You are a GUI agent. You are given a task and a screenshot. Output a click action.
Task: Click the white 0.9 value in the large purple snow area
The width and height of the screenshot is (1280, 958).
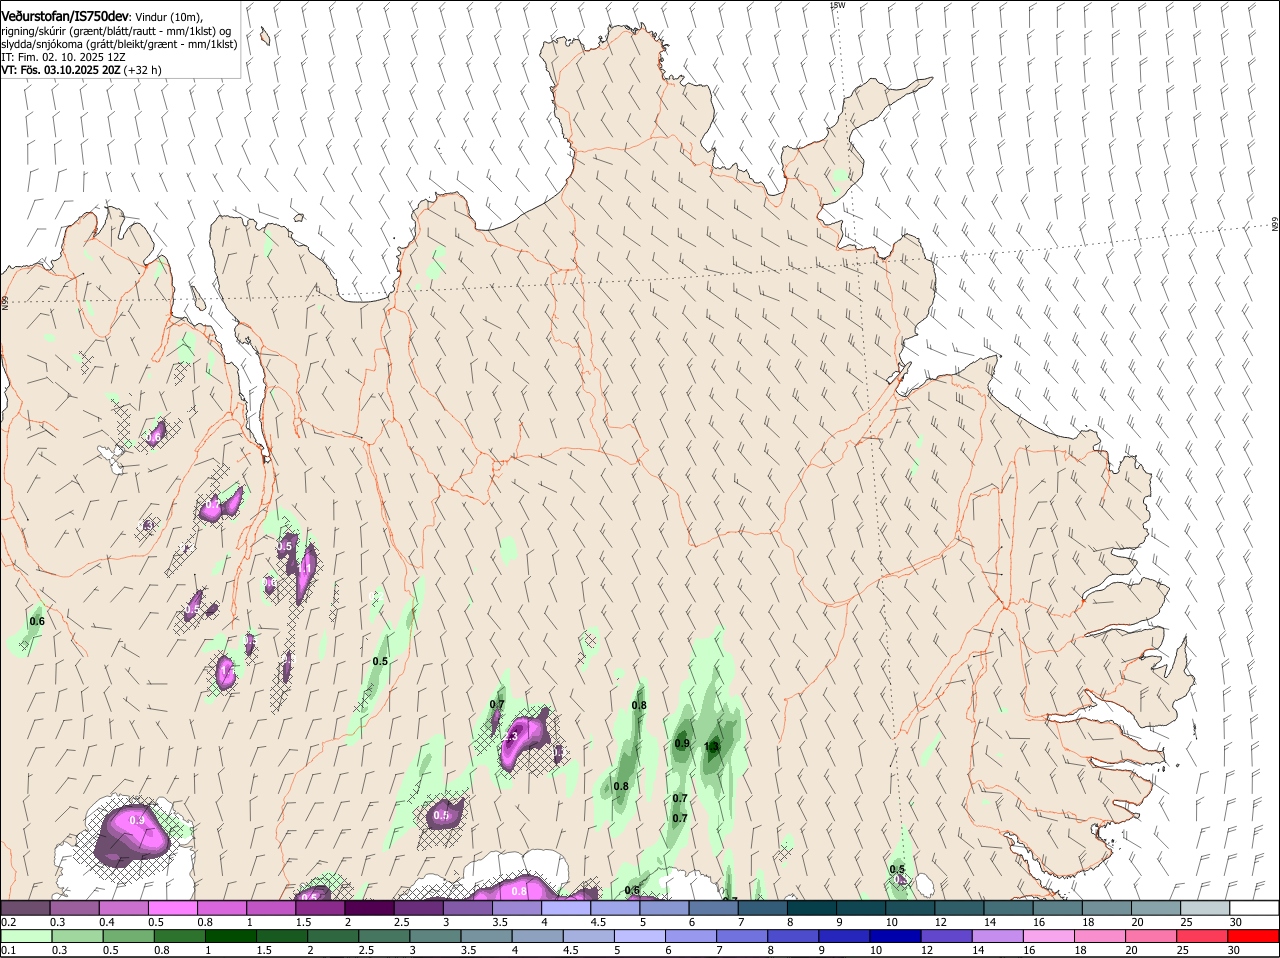137,820
